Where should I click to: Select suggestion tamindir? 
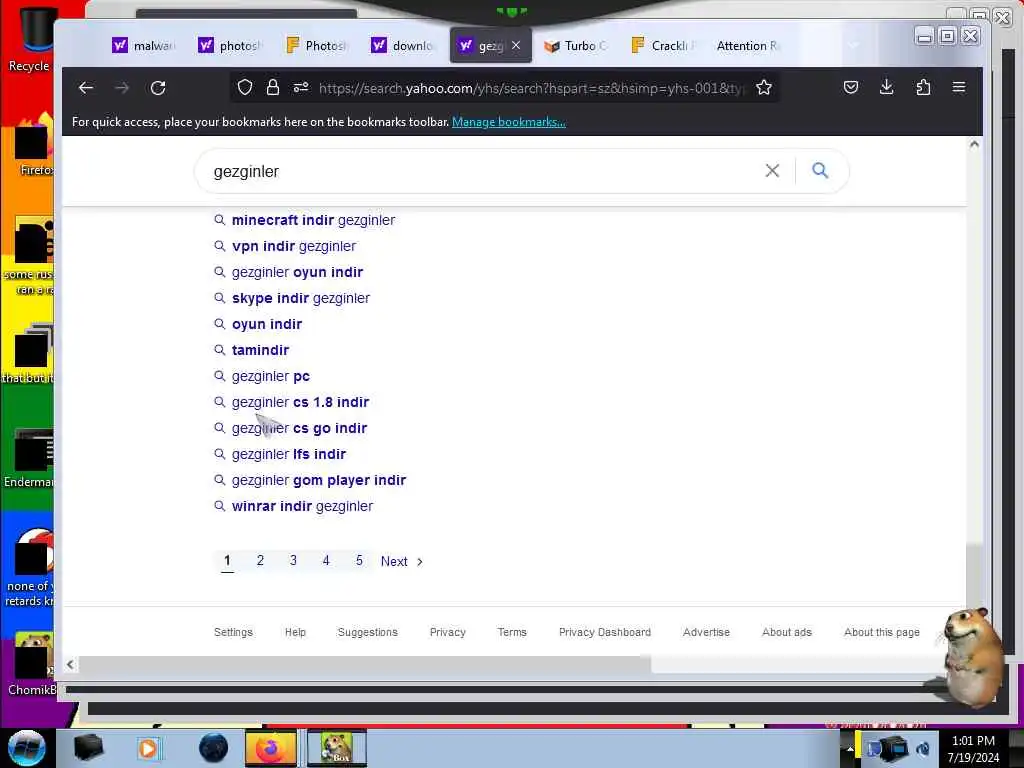tap(260, 350)
